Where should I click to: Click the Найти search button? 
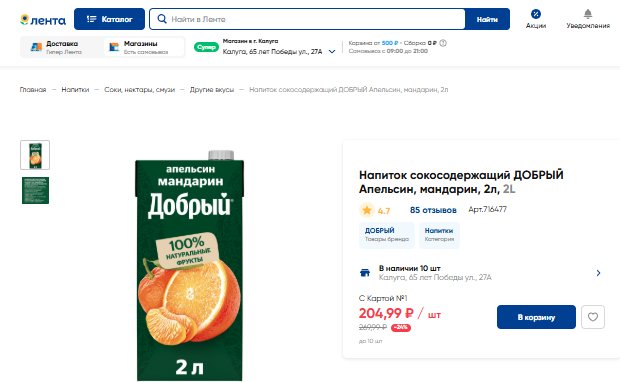(487, 19)
